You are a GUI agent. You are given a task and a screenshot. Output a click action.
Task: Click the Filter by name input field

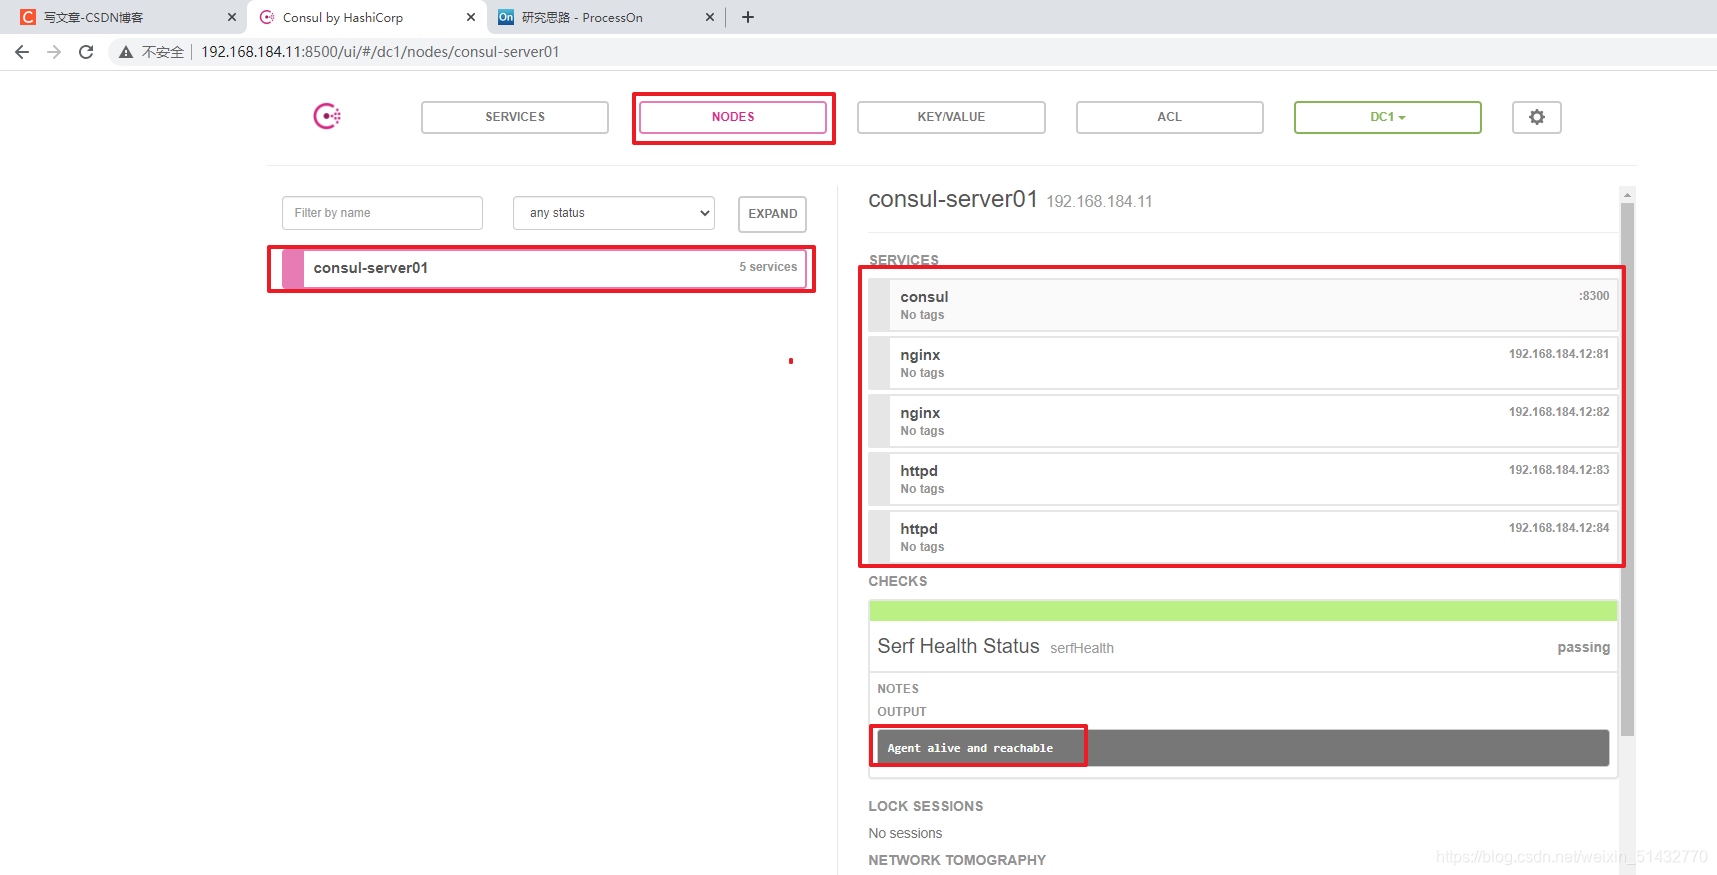pos(382,213)
